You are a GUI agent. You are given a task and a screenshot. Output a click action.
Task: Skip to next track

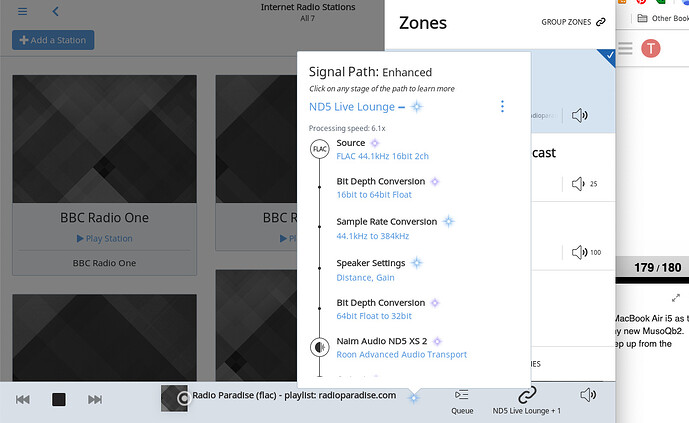95,399
